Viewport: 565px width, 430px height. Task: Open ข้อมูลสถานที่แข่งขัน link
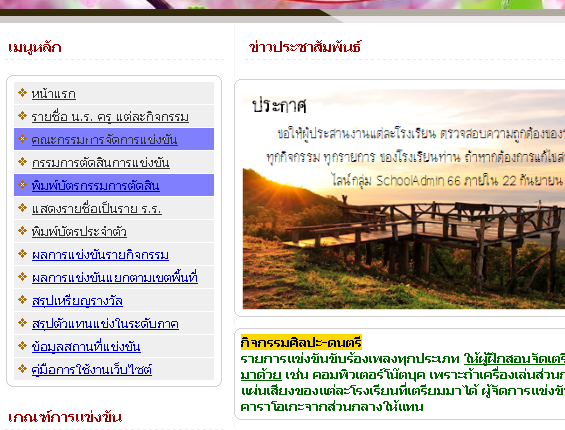point(86,347)
